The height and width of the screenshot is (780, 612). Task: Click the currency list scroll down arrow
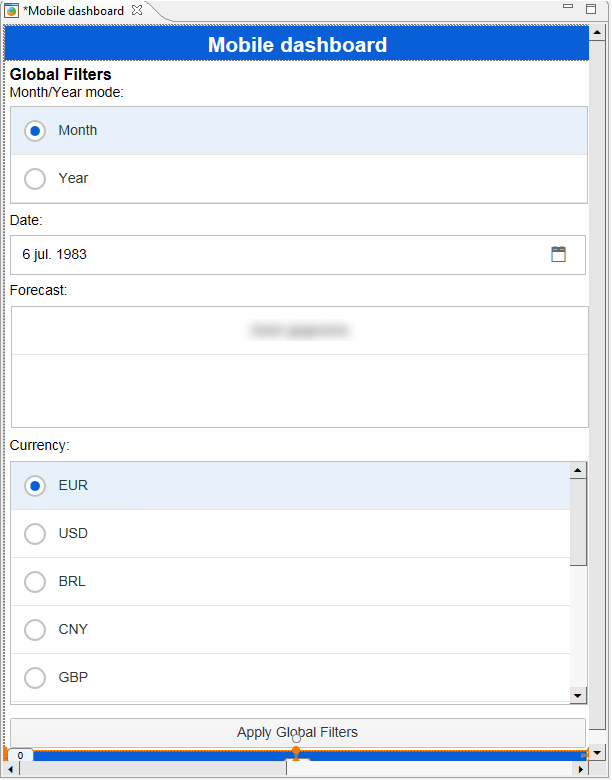coord(578,695)
